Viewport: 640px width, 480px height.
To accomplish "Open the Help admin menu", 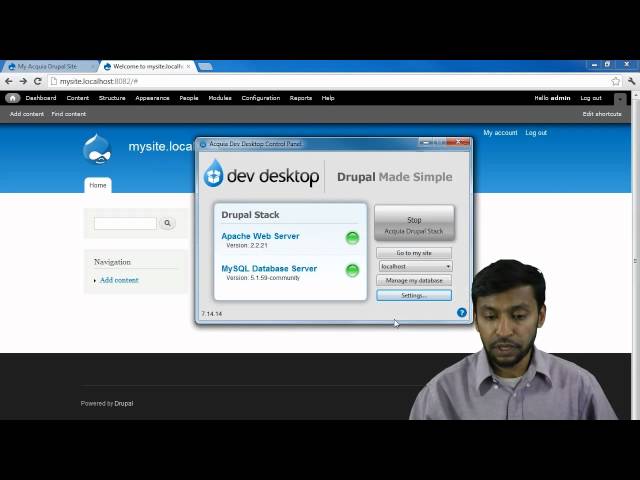I will click(328, 98).
